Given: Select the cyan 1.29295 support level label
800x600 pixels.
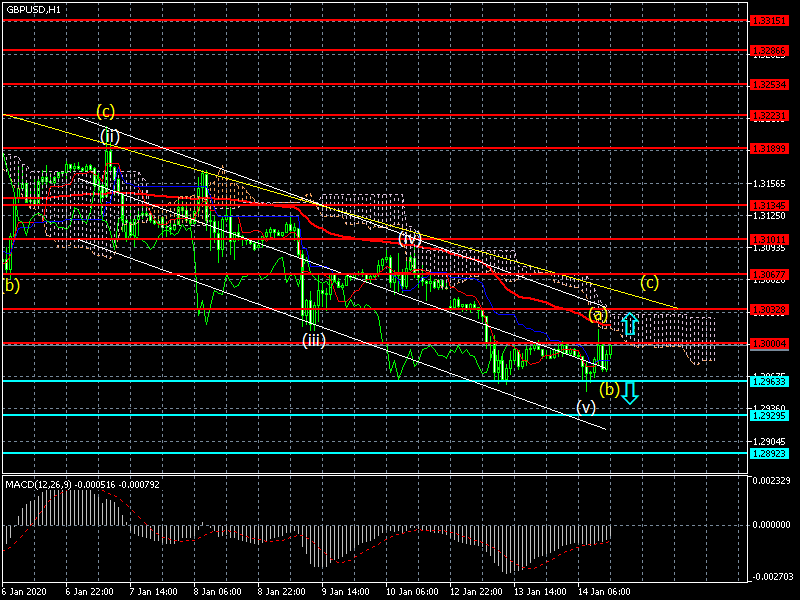Looking at the screenshot, I should (769, 416).
